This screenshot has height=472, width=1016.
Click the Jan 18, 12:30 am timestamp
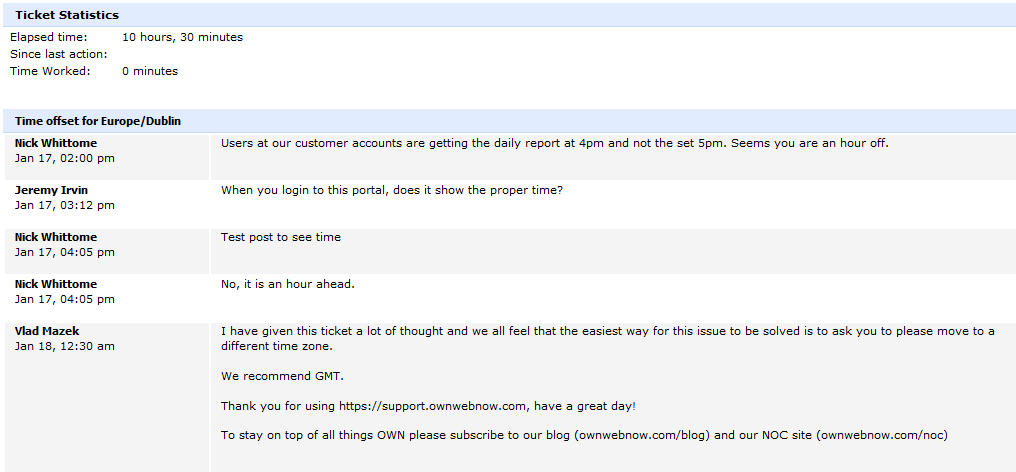pos(65,346)
